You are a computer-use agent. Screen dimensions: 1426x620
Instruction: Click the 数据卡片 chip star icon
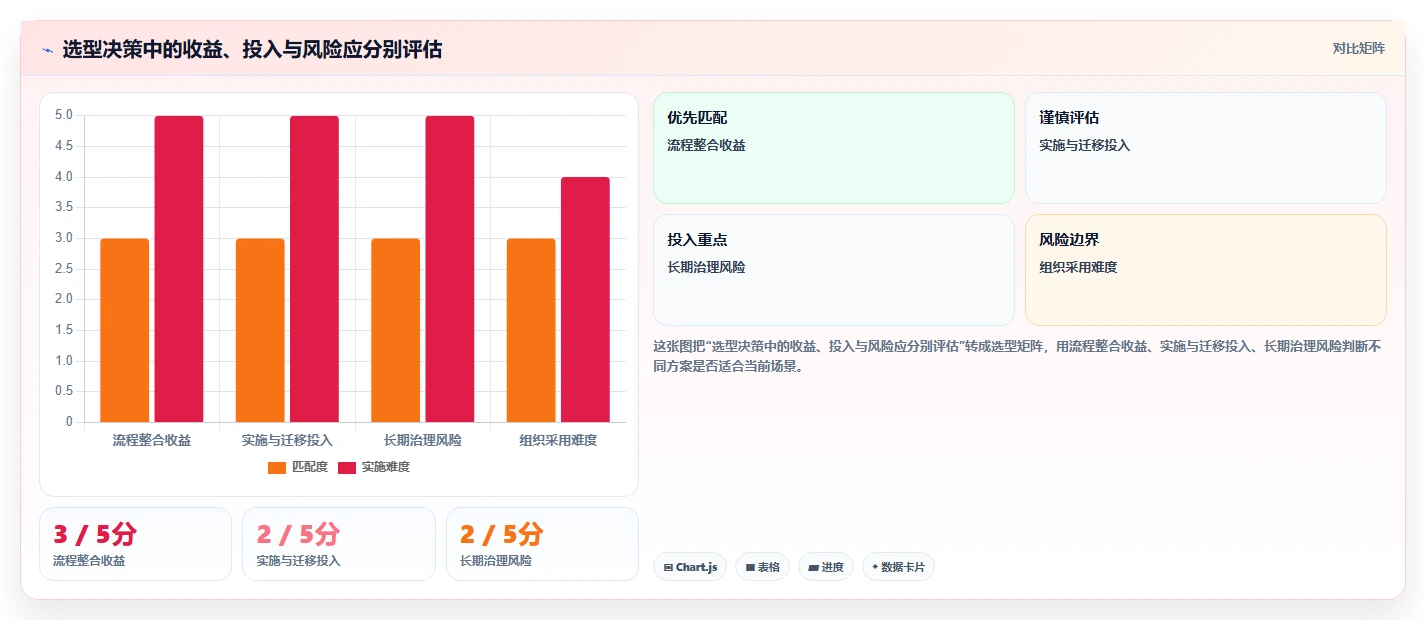click(875, 567)
